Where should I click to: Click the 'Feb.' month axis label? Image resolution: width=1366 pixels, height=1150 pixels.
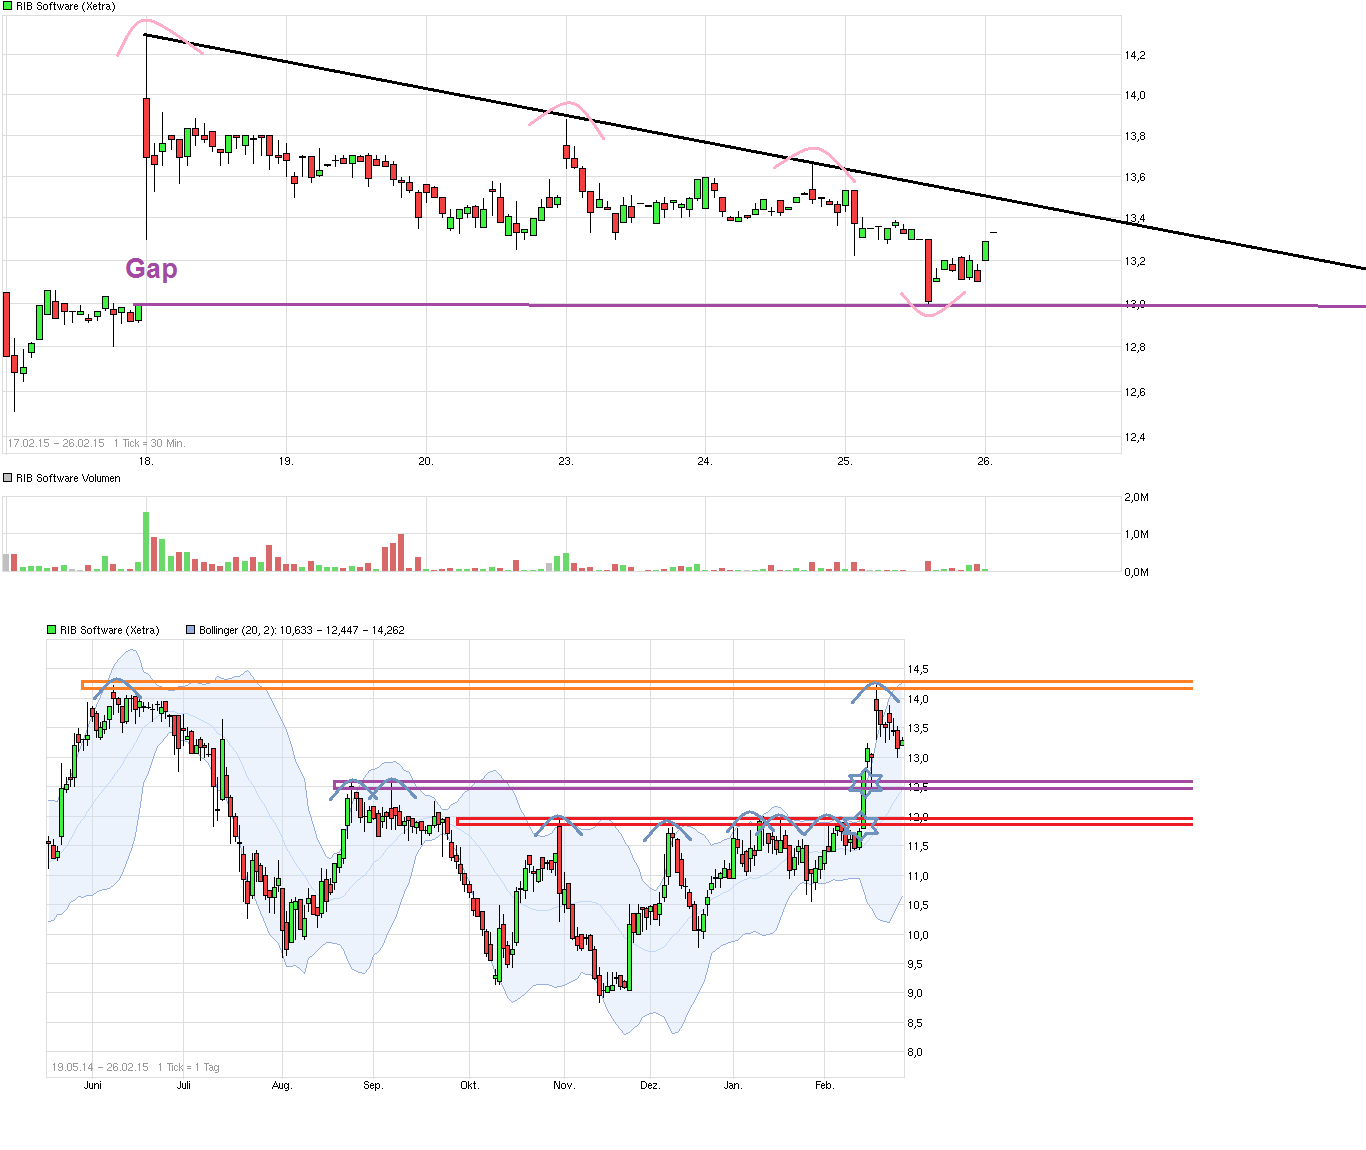click(x=824, y=1085)
